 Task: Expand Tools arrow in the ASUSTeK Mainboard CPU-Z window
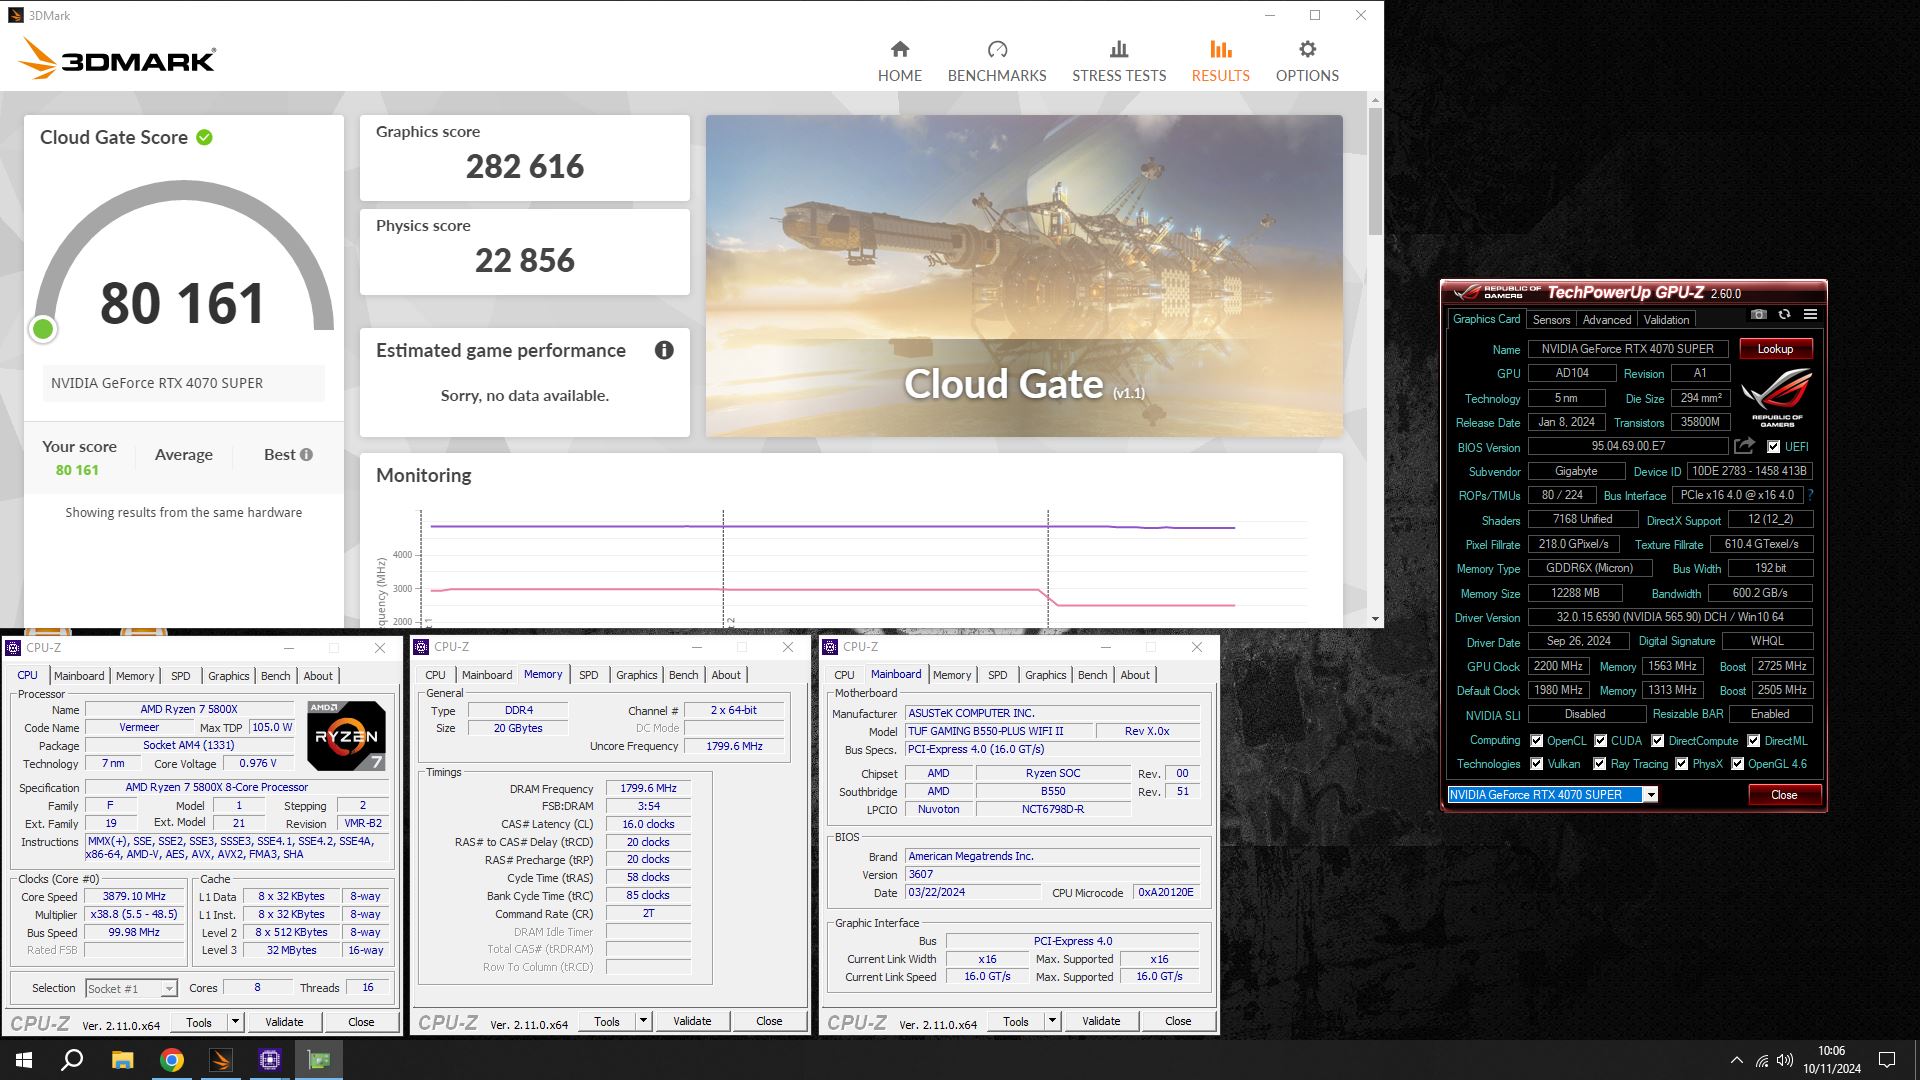click(x=1052, y=1021)
